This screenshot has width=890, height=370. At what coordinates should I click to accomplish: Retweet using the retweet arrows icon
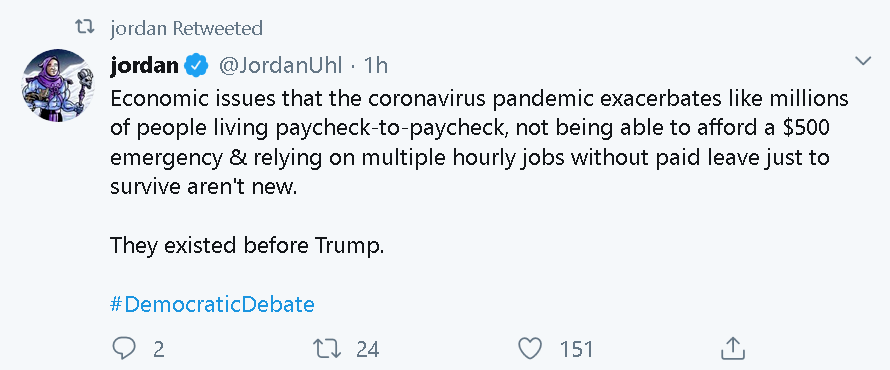328,348
